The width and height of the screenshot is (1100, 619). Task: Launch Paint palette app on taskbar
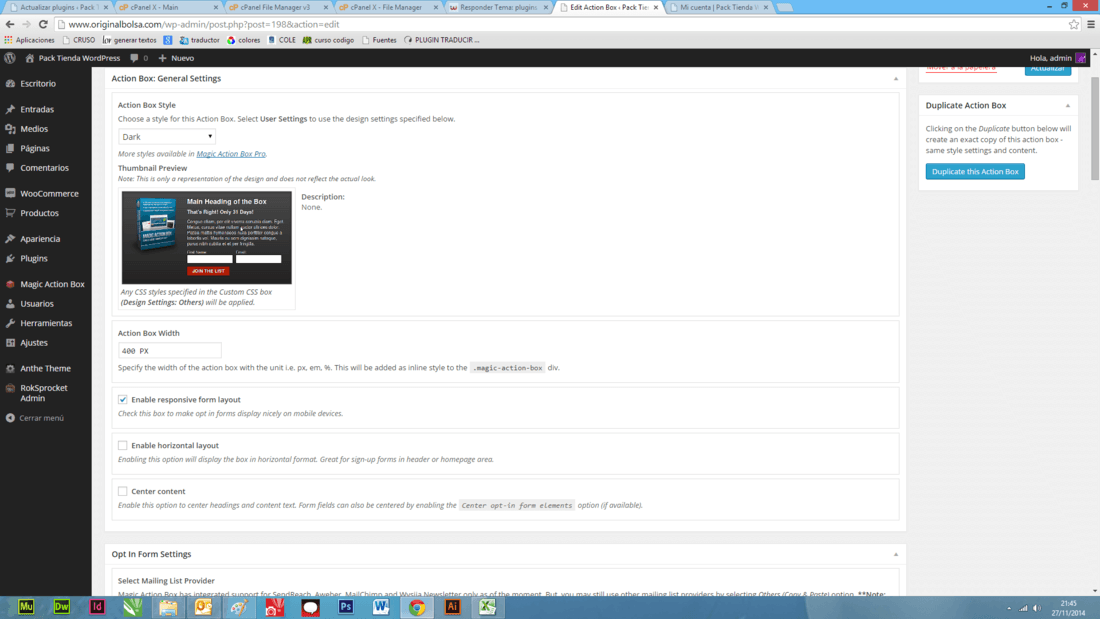click(239, 606)
